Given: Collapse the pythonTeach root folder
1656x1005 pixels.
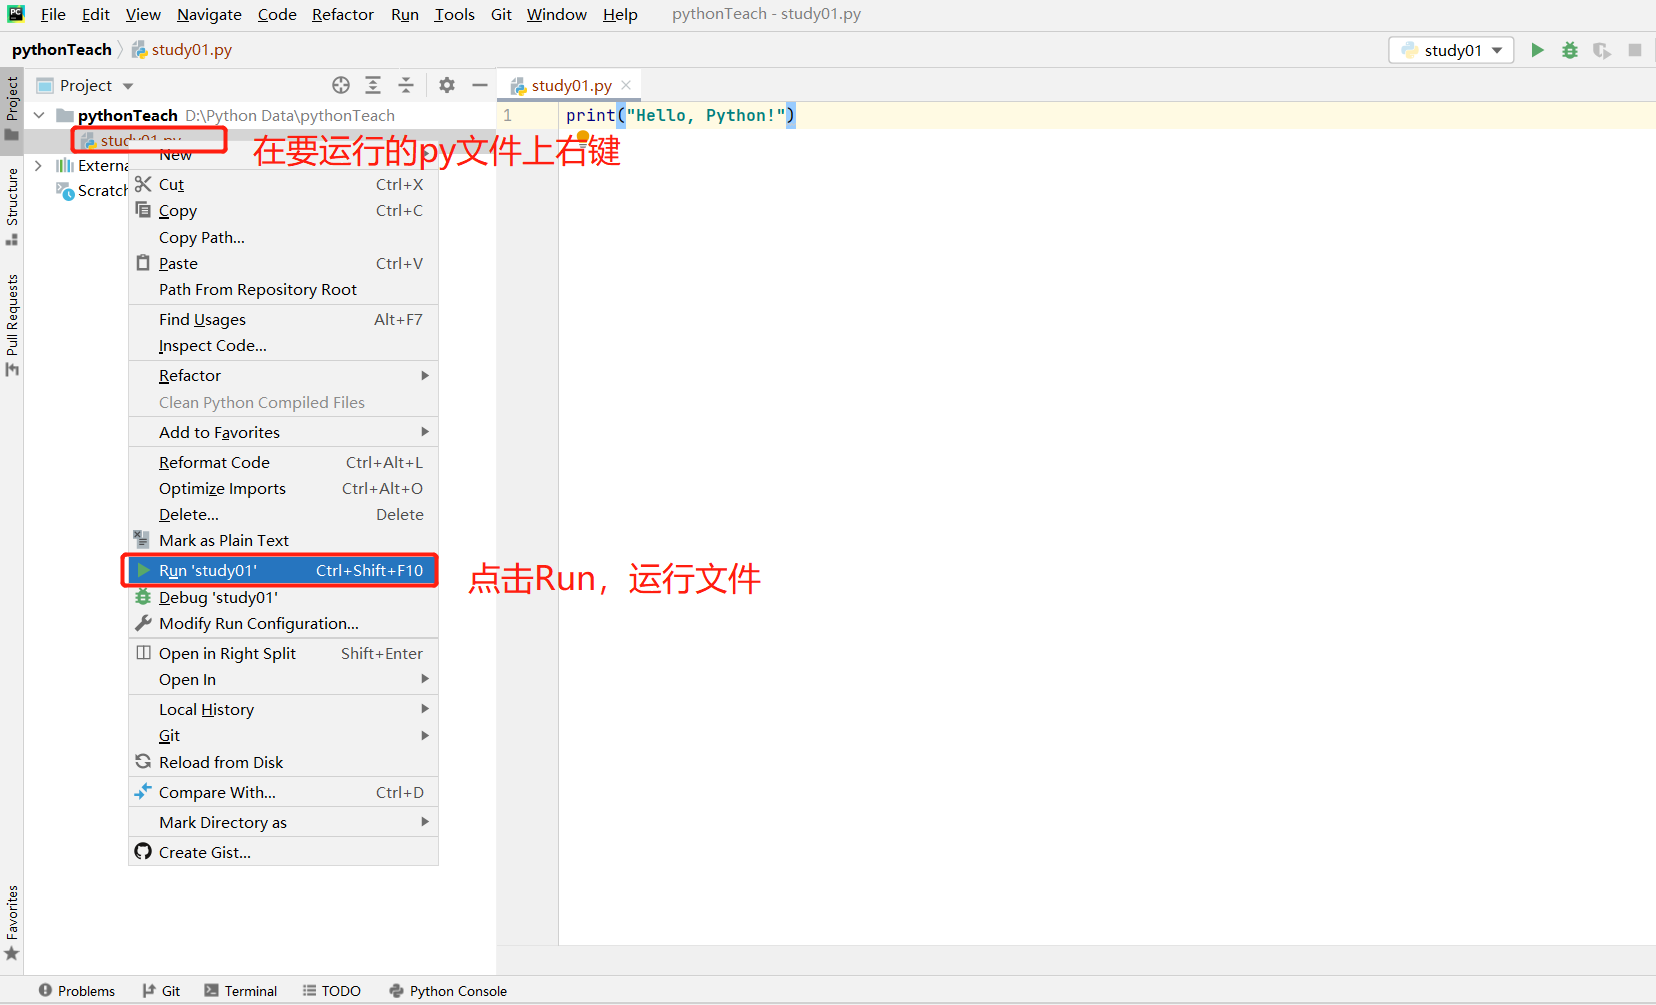Looking at the screenshot, I should 39,115.
